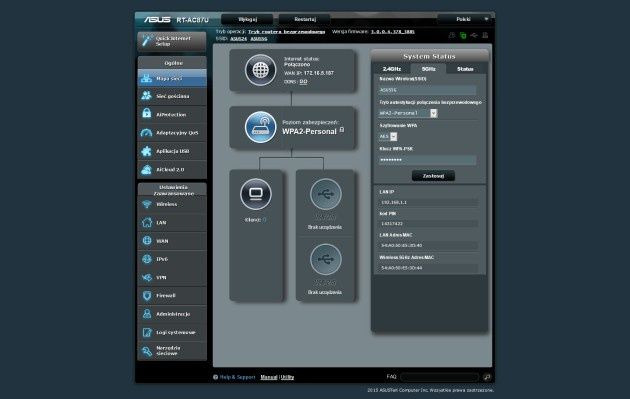Viewport: 630px width, 399px height.
Task: Switch to the 5GHz tab
Action: [x=428, y=69]
